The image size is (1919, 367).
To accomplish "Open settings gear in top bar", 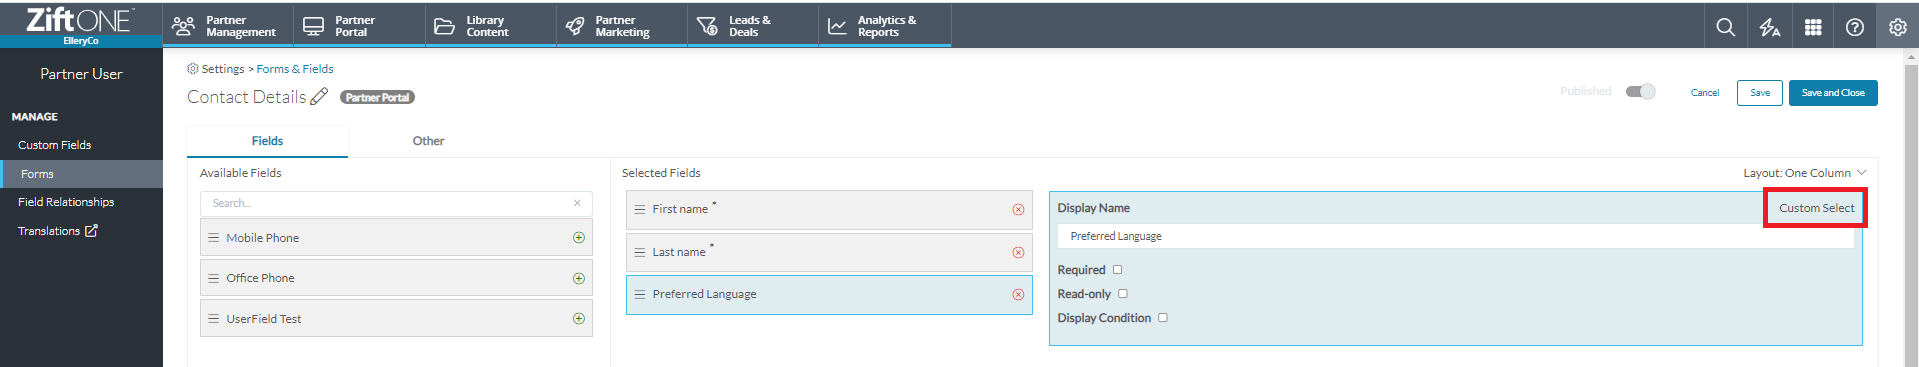I will pyautogui.click(x=1897, y=27).
